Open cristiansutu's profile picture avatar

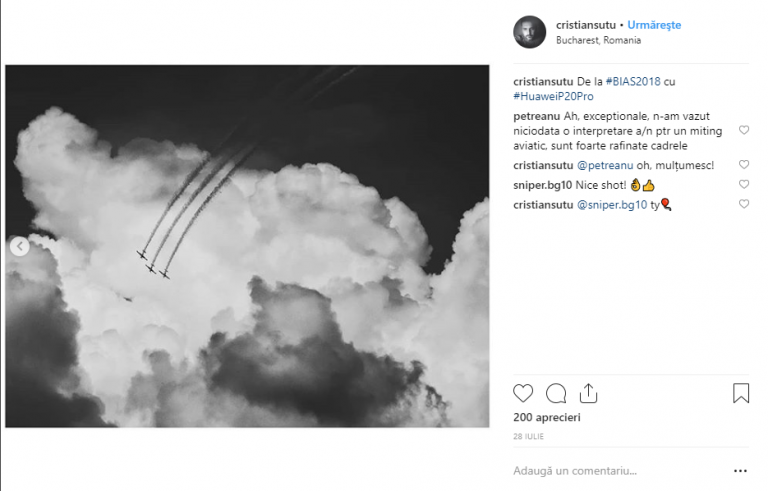529,32
